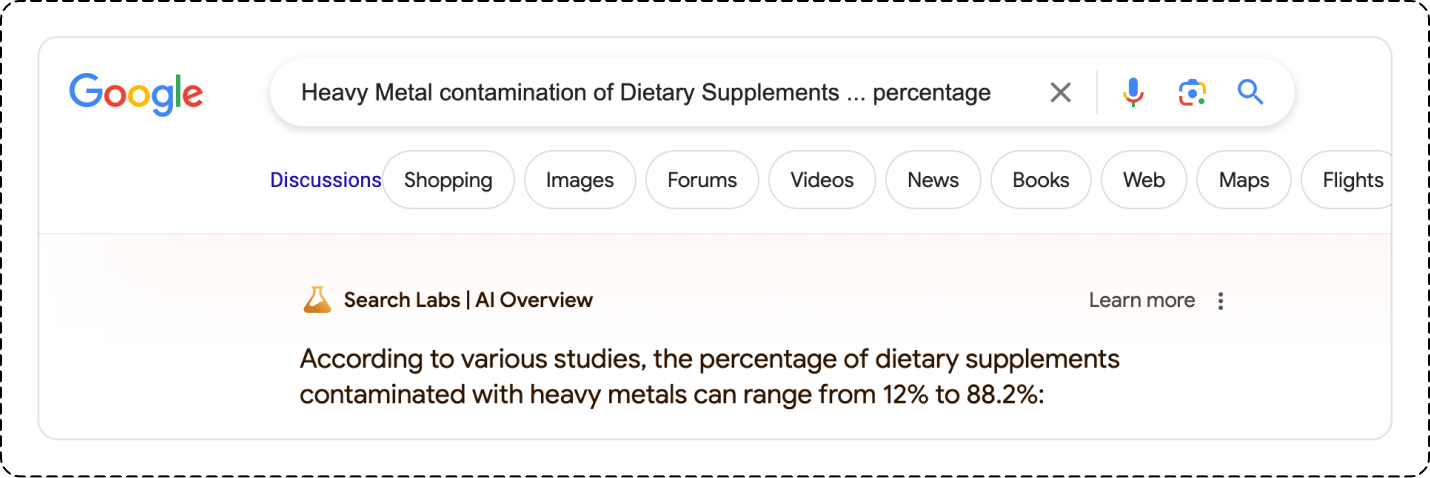The width and height of the screenshot is (1430, 478).
Task: Click the search query text field
Action: click(x=645, y=93)
